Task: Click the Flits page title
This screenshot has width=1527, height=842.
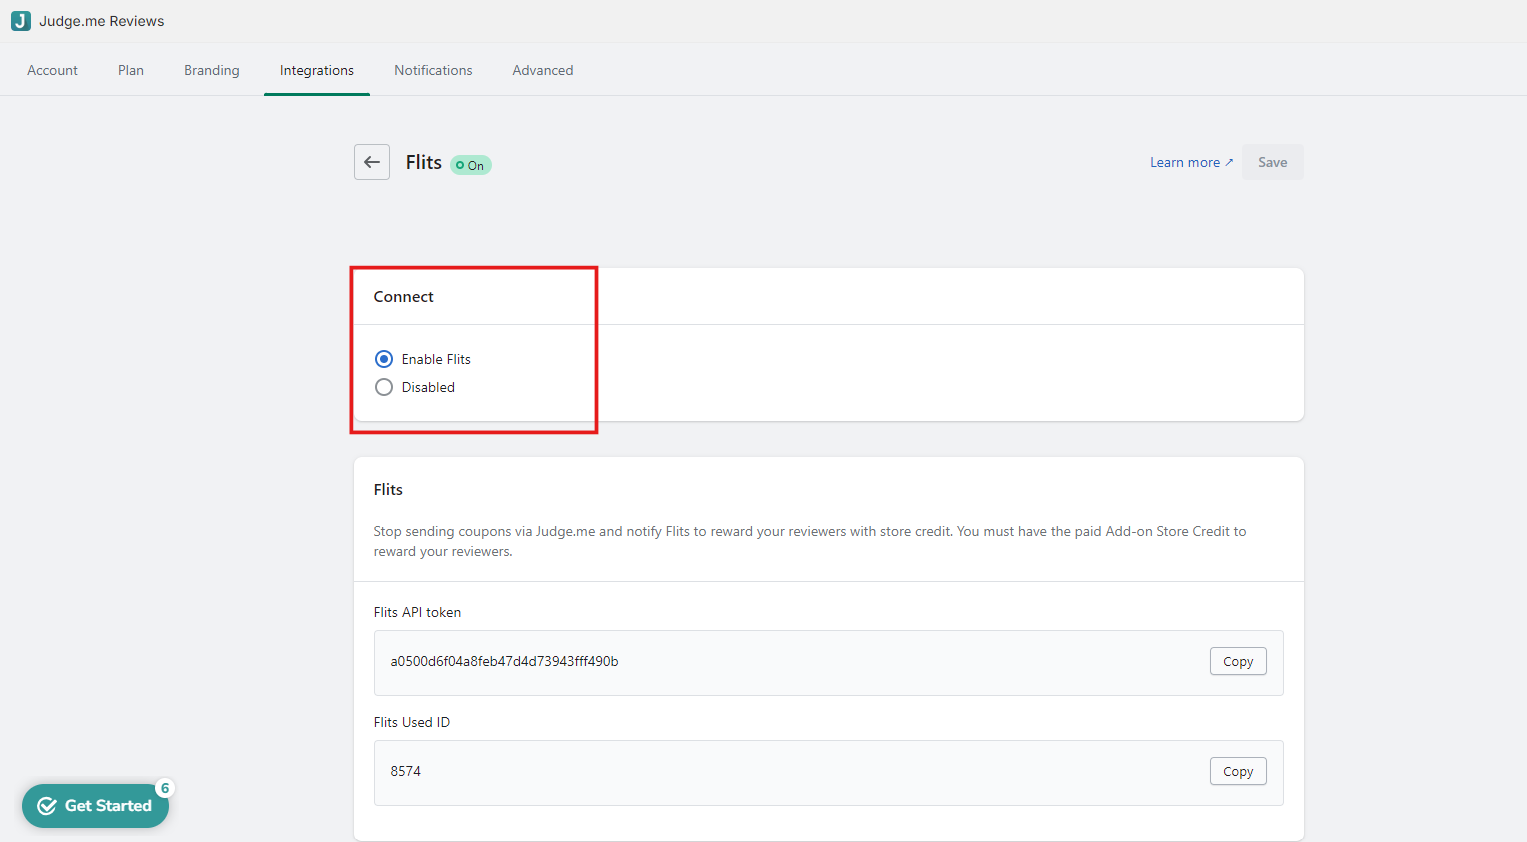Action: tap(424, 162)
